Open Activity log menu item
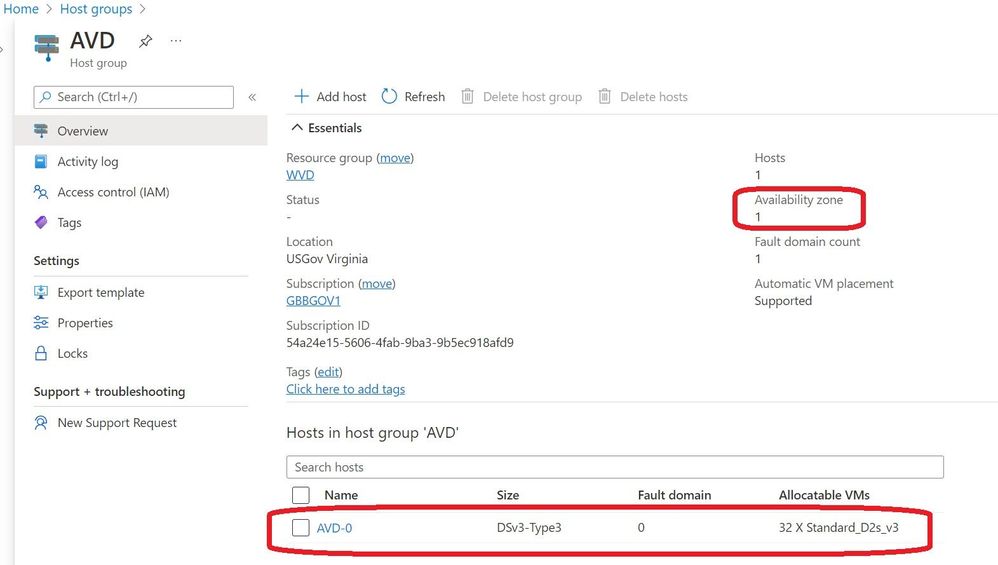Screen dimensions: 998x565 click(x=87, y=162)
